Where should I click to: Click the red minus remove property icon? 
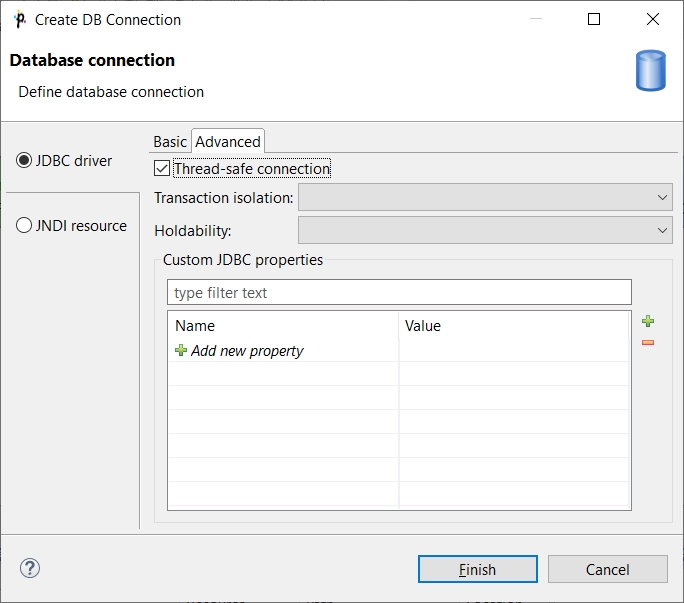648,343
